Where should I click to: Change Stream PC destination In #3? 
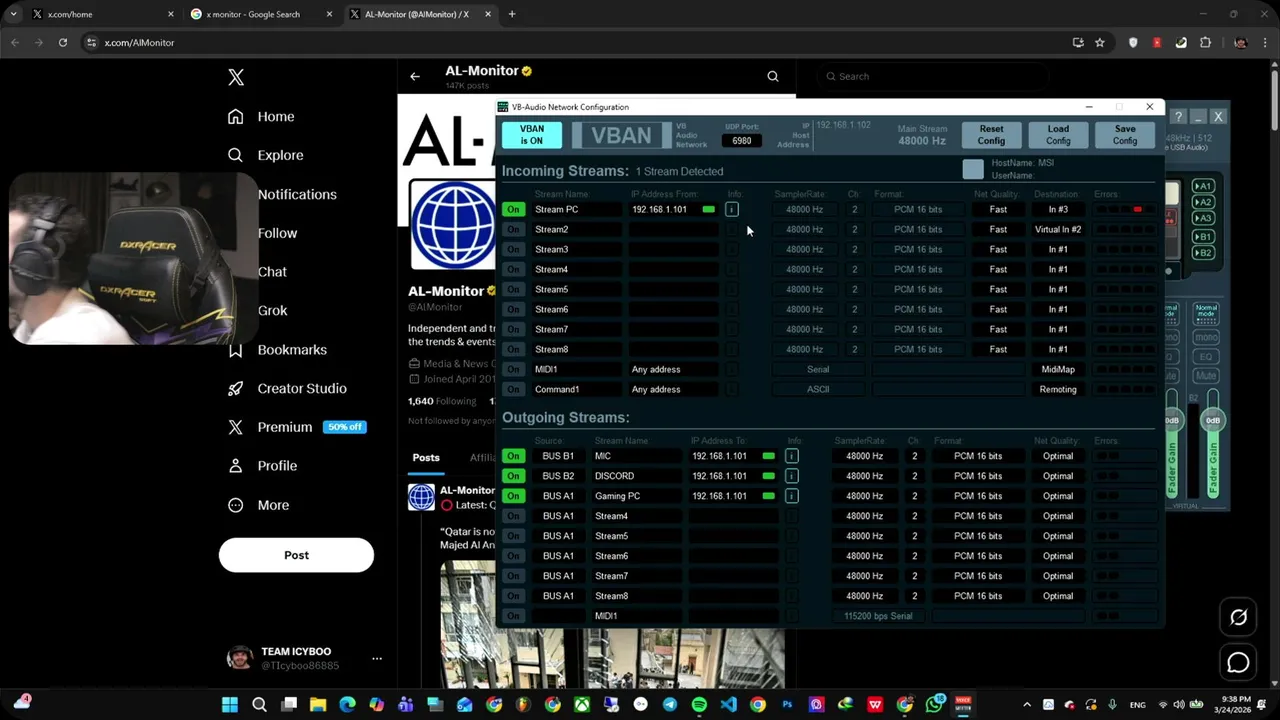point(1058,209)
